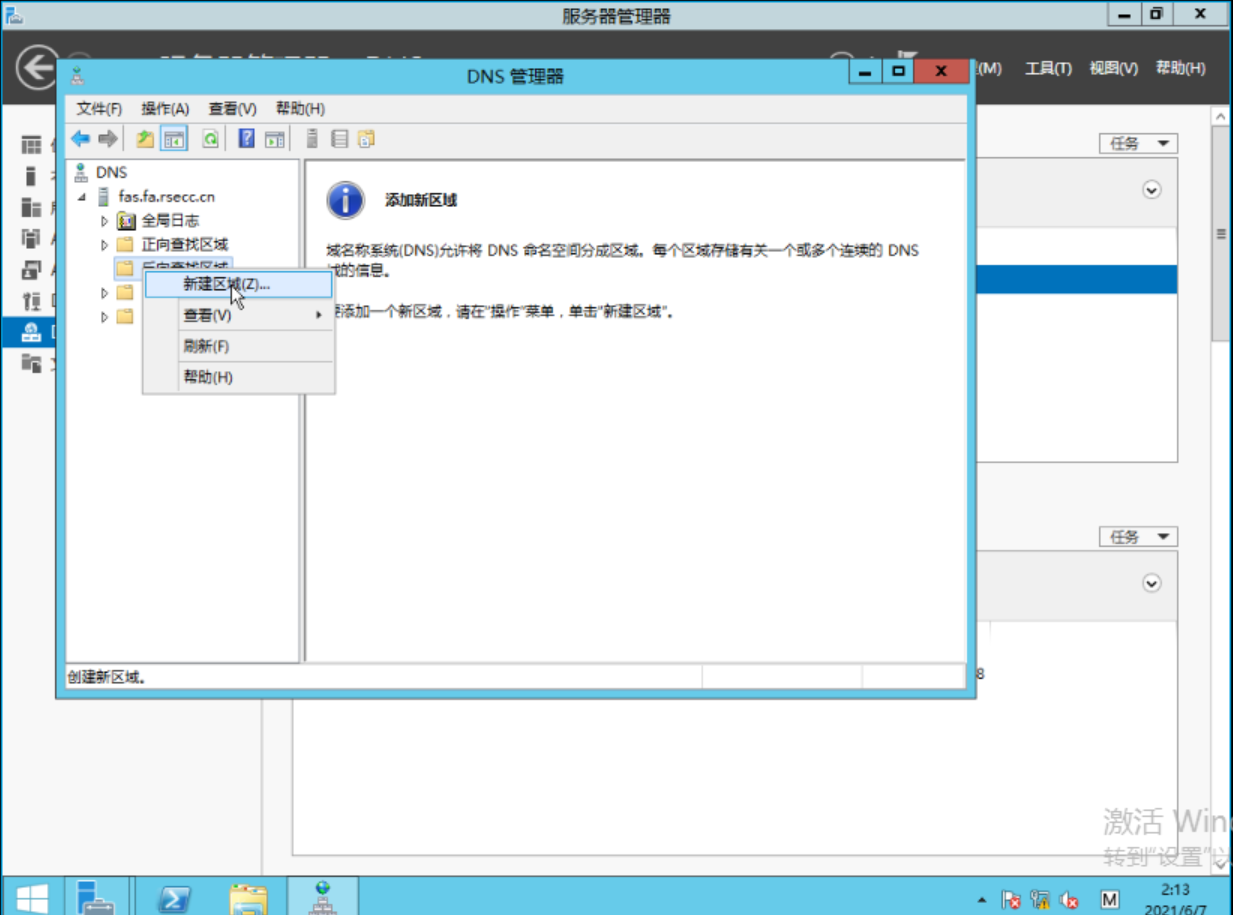Click the refresh icon in DNS Manager toolbar
1233x915 pixels.
208,138
